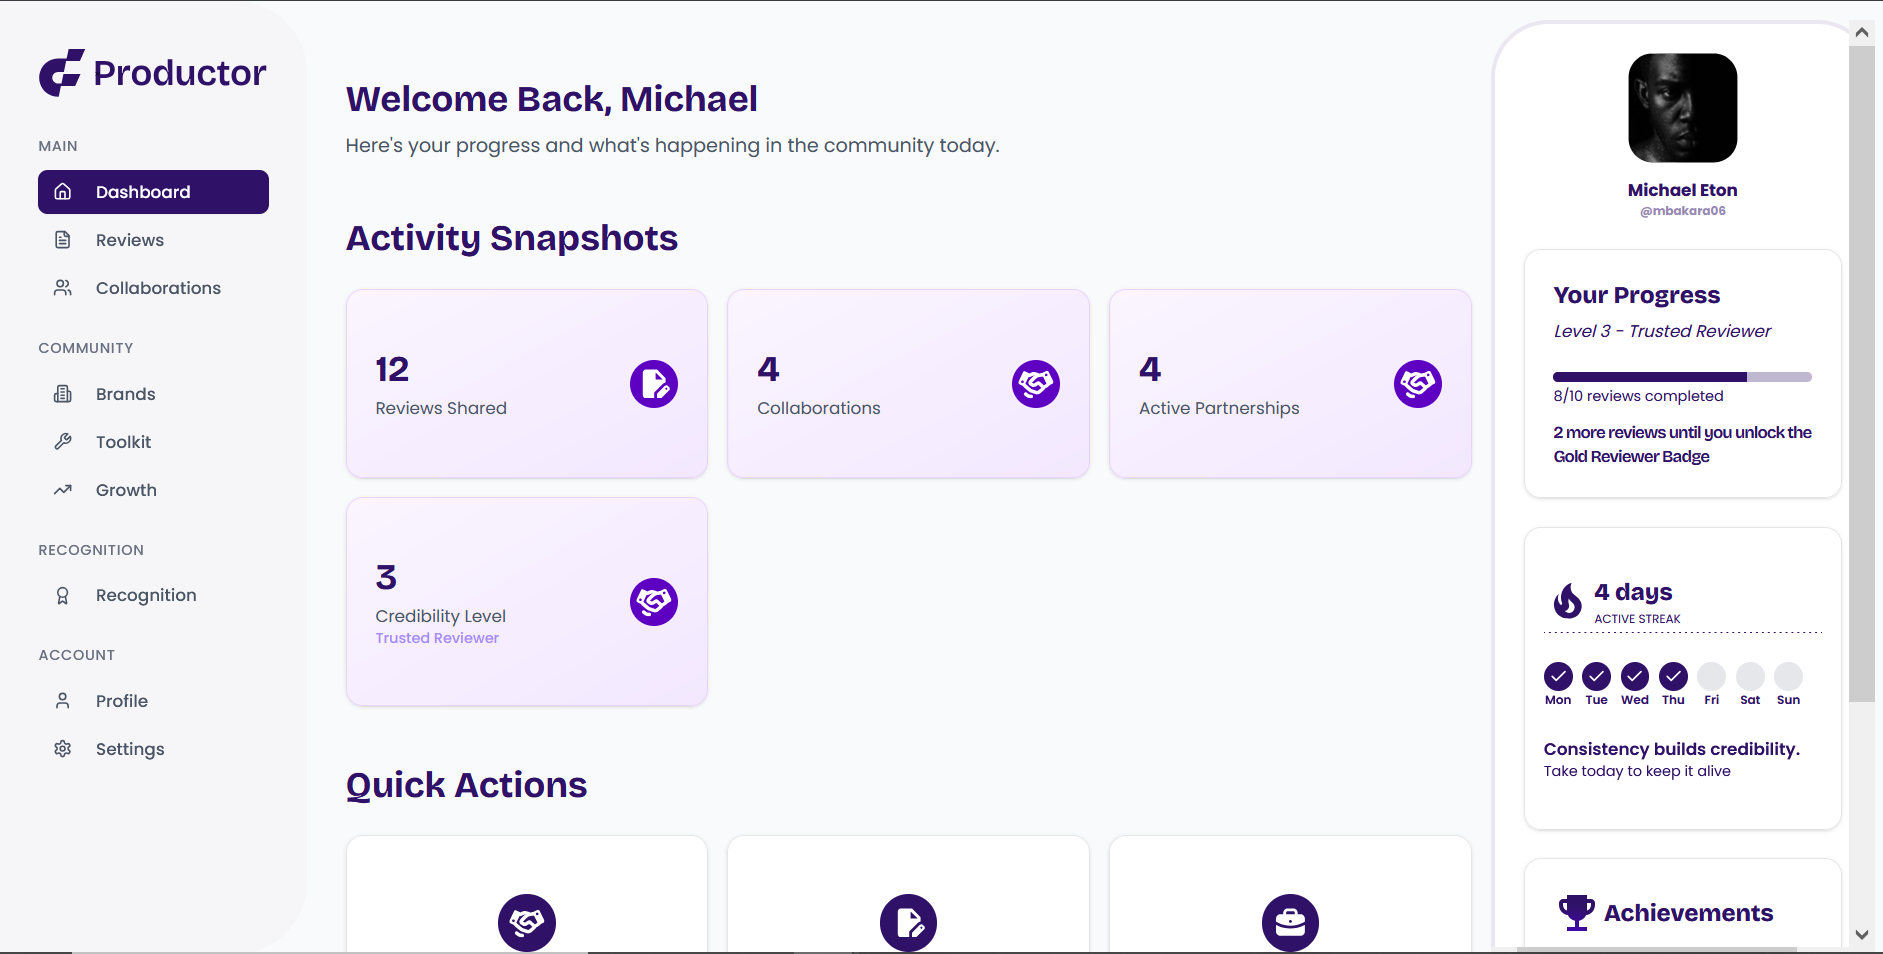Screen dimensions: 1883x954
Task: Open the @mbakara06 username link
Action: pos(1681,210)
